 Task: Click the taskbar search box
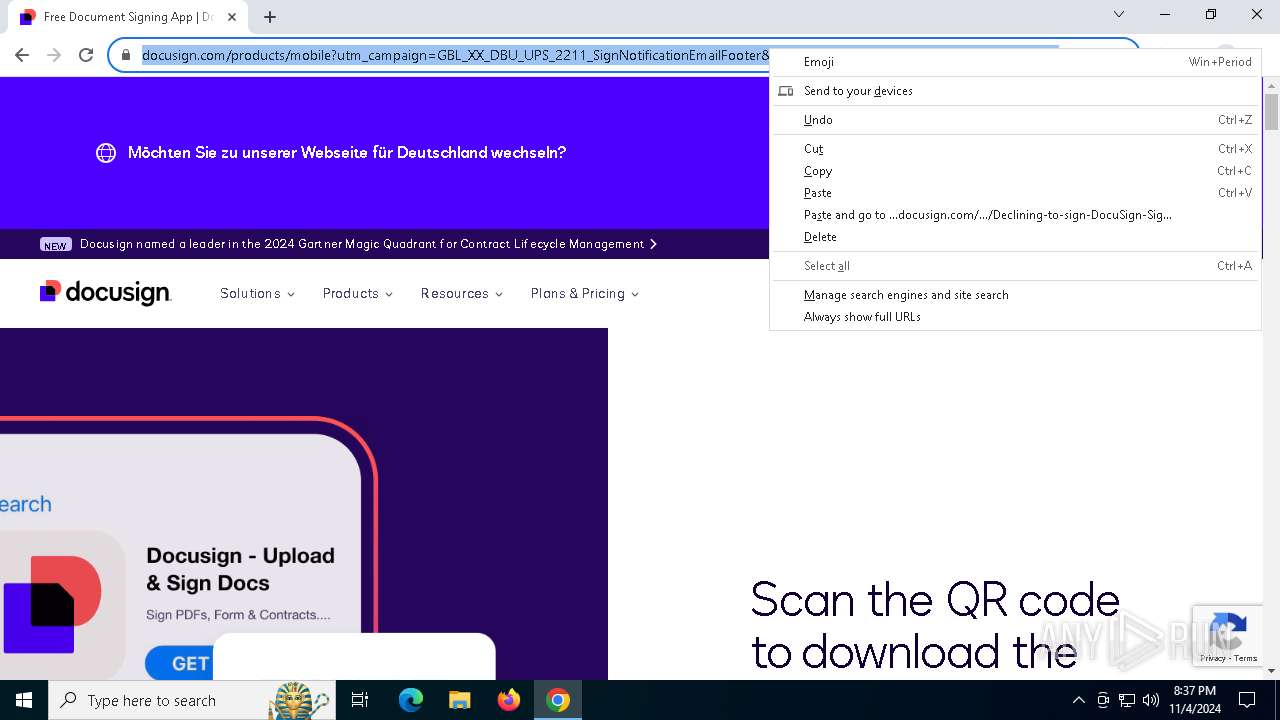click(x=190, y=700)
